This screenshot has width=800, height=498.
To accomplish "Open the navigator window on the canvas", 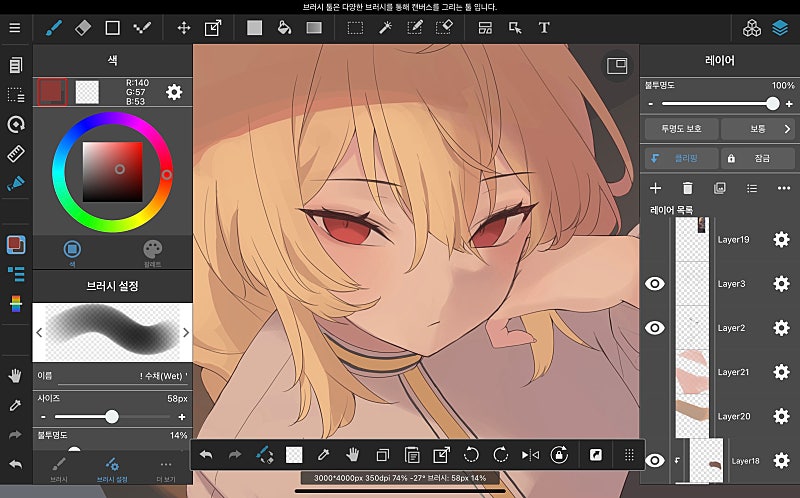I will tap(616, 66).
